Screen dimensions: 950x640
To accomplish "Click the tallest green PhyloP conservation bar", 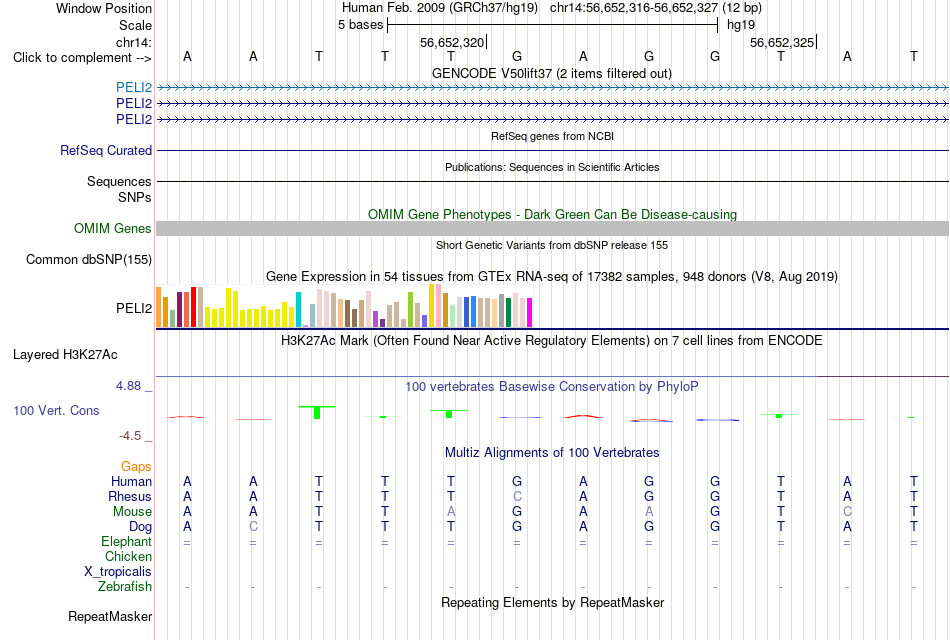I will [317, 412].
